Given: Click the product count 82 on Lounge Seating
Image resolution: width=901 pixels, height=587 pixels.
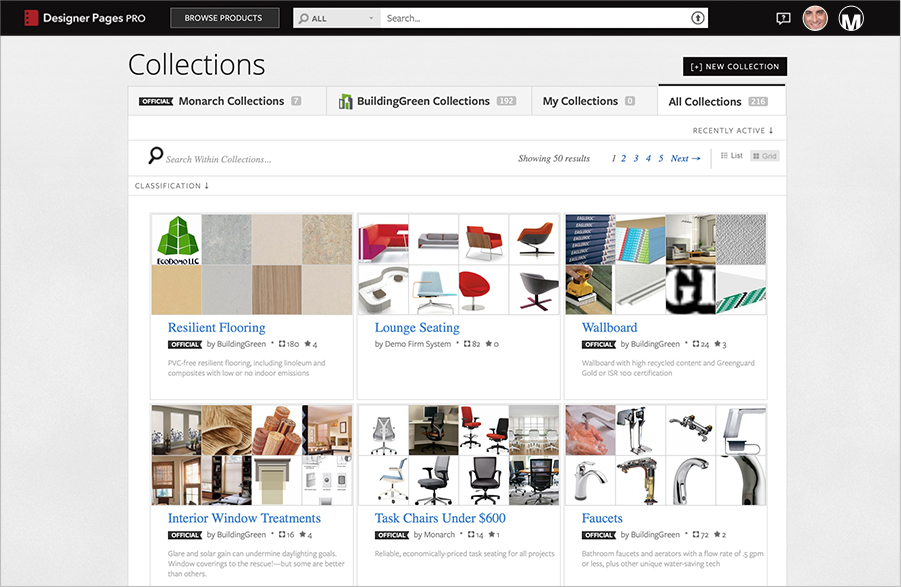Looking at the screenshot, I should pyautogui.click(x=472, y=344).
